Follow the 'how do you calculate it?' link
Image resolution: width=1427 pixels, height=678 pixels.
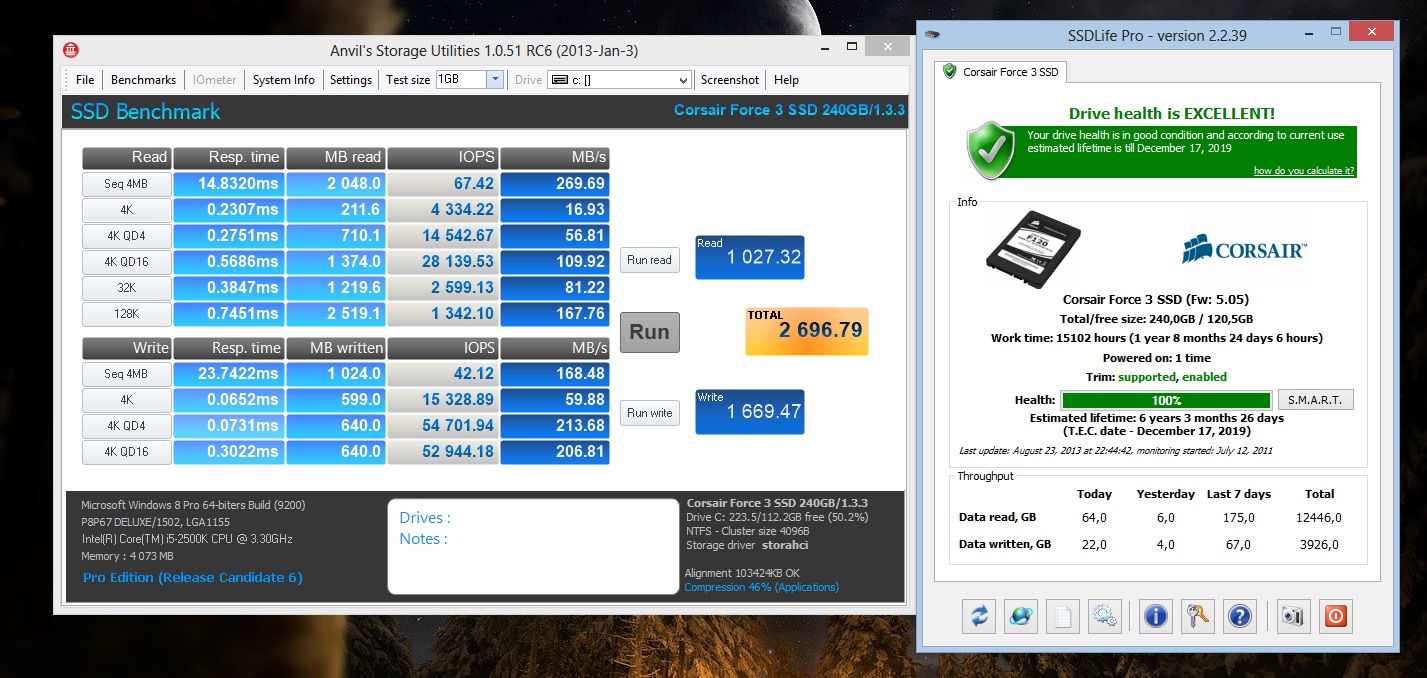pyautogui.click(x=1304, y=171)
